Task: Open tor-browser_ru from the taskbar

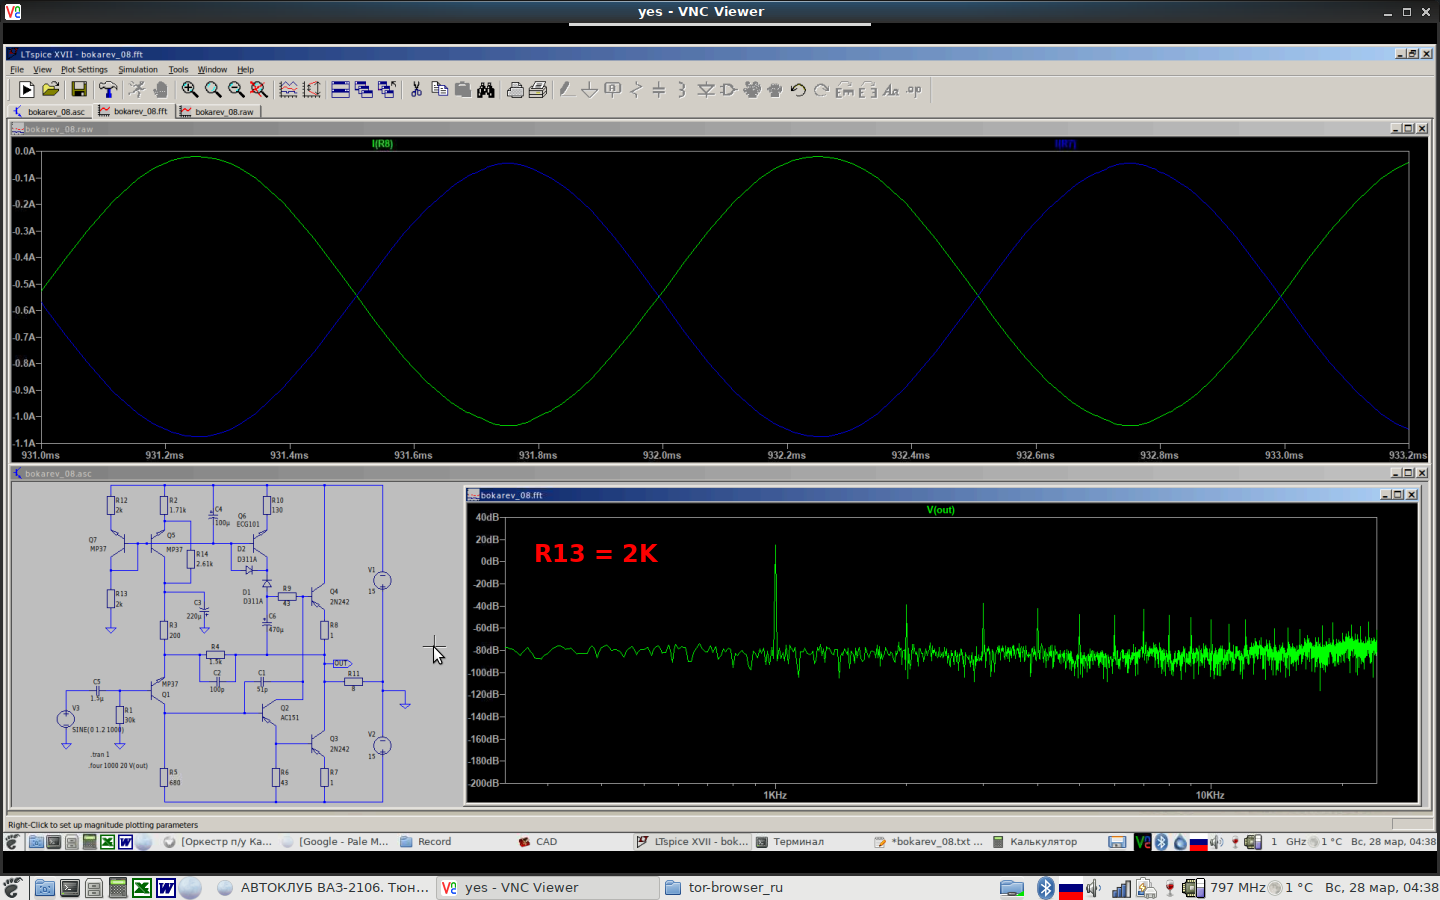Action: pos(734,887)
